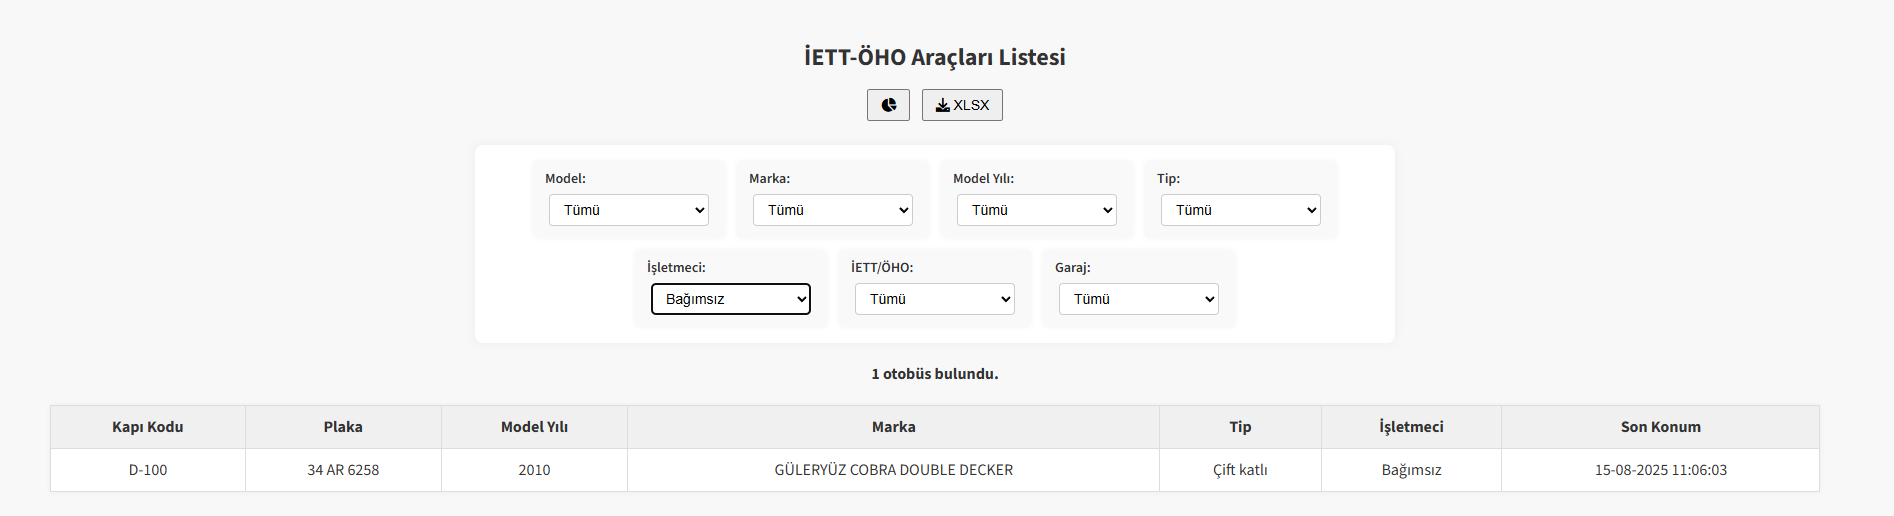Open the Marka dropdown filter

833,210
